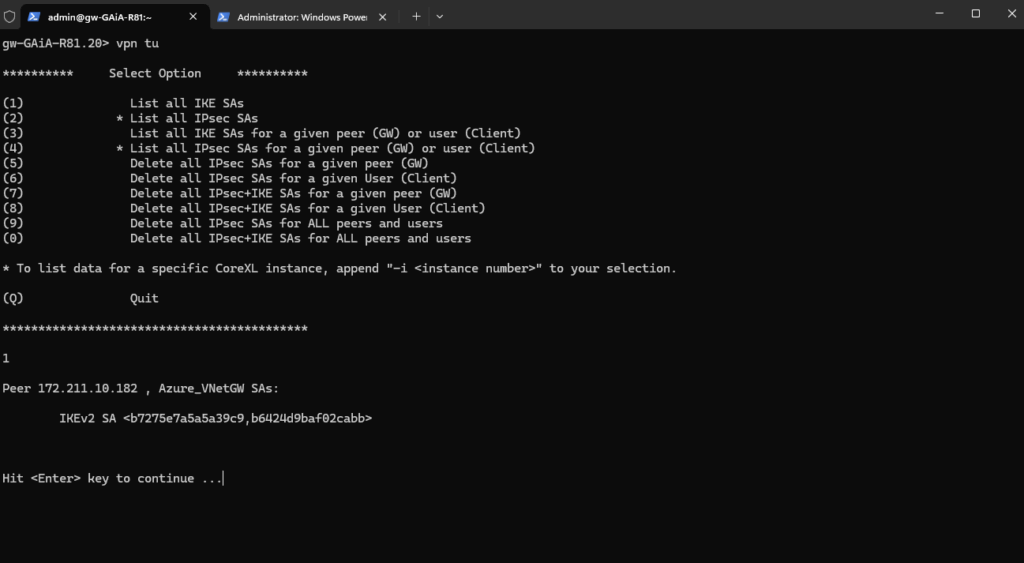The width and height of the screenshot is (1024, 563).
Task: Click the shield icon in title bar
Action: [x=9, y=16]
